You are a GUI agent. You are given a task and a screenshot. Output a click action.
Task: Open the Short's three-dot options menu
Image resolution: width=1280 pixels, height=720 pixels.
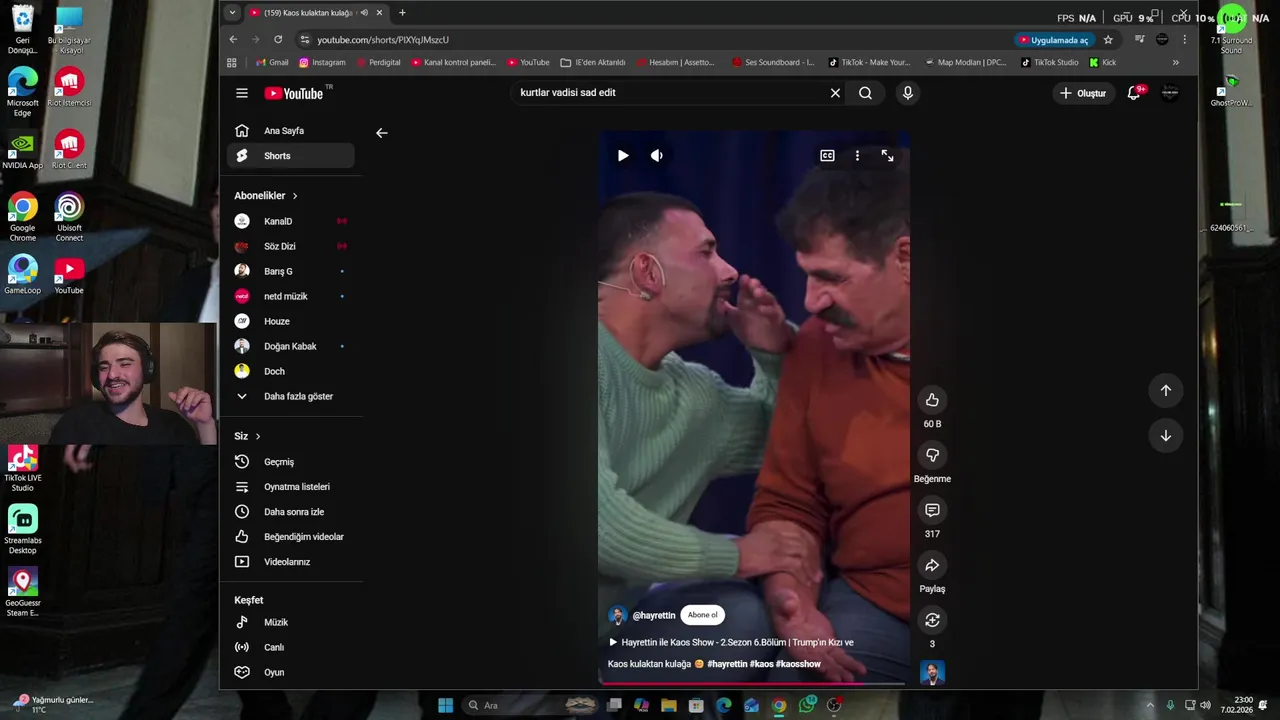857,156
